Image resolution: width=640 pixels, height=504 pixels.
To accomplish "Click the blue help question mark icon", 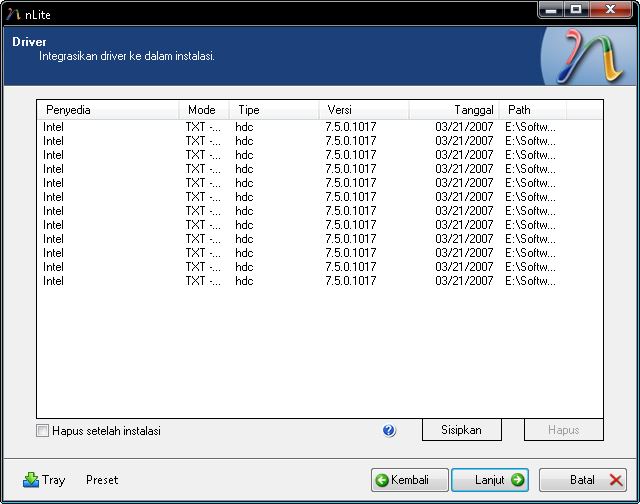I will [x=389, y=430].
